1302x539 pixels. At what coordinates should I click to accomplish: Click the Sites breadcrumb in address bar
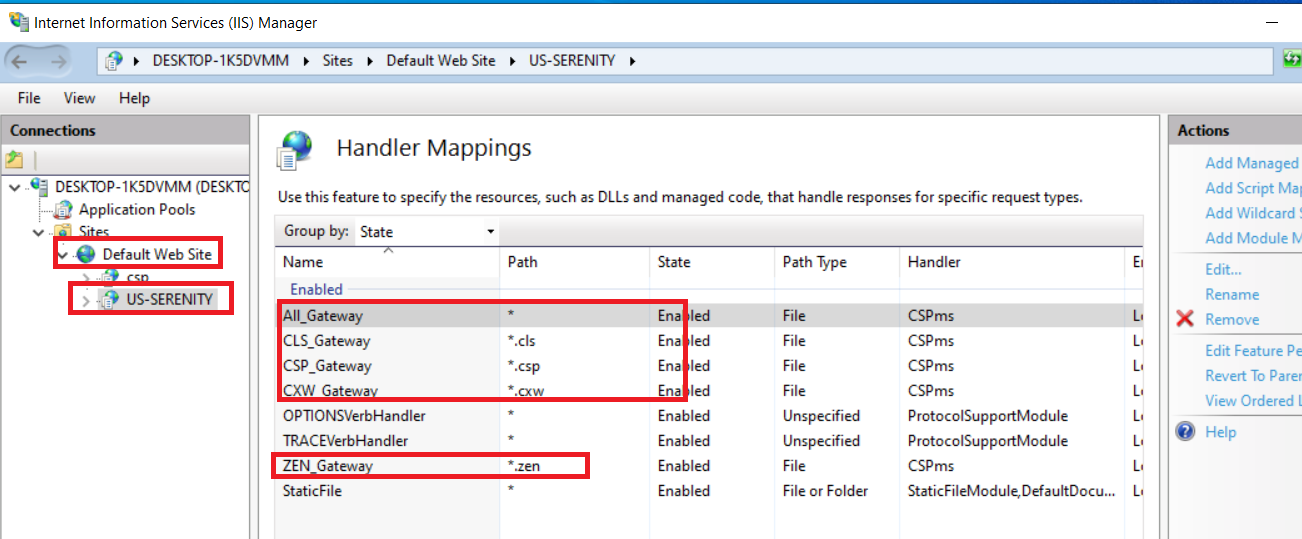(338, 61)
